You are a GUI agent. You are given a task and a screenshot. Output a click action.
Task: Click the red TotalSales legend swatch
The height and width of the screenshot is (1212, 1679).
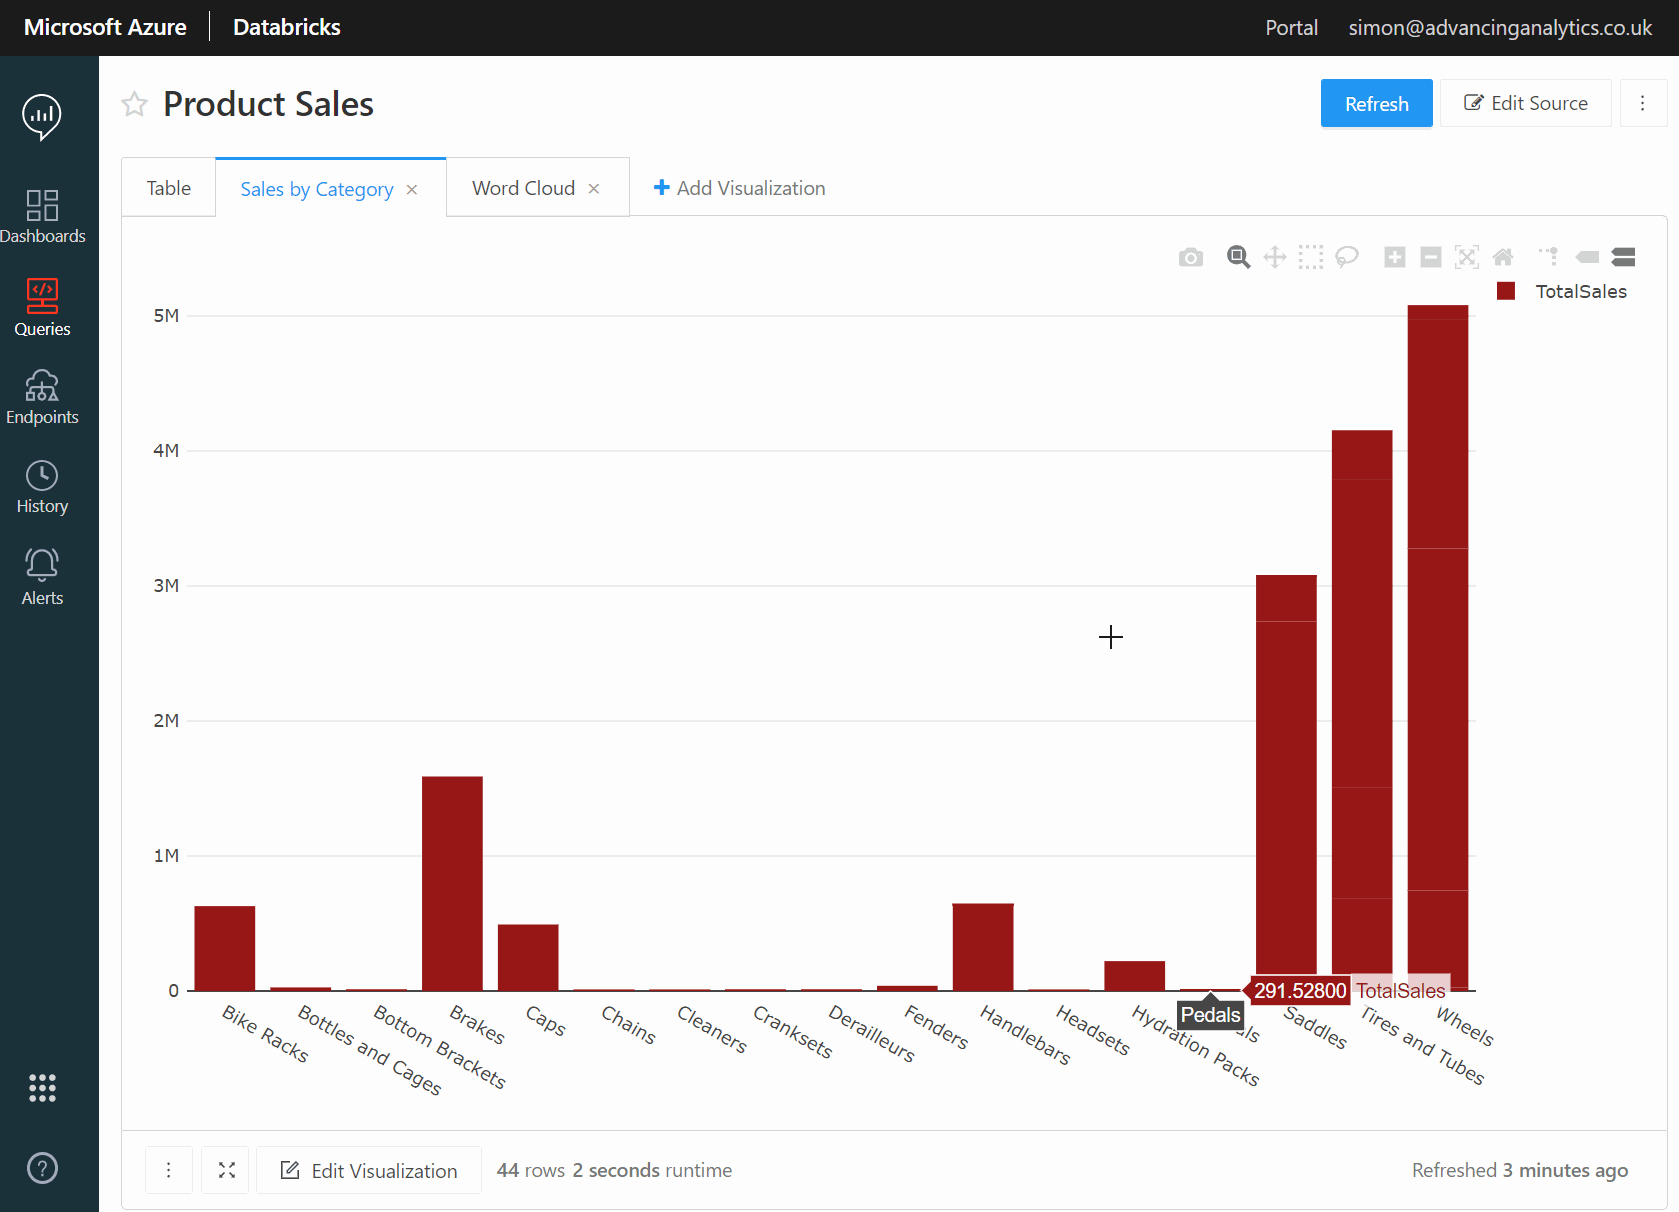[x=1506, y=291]
